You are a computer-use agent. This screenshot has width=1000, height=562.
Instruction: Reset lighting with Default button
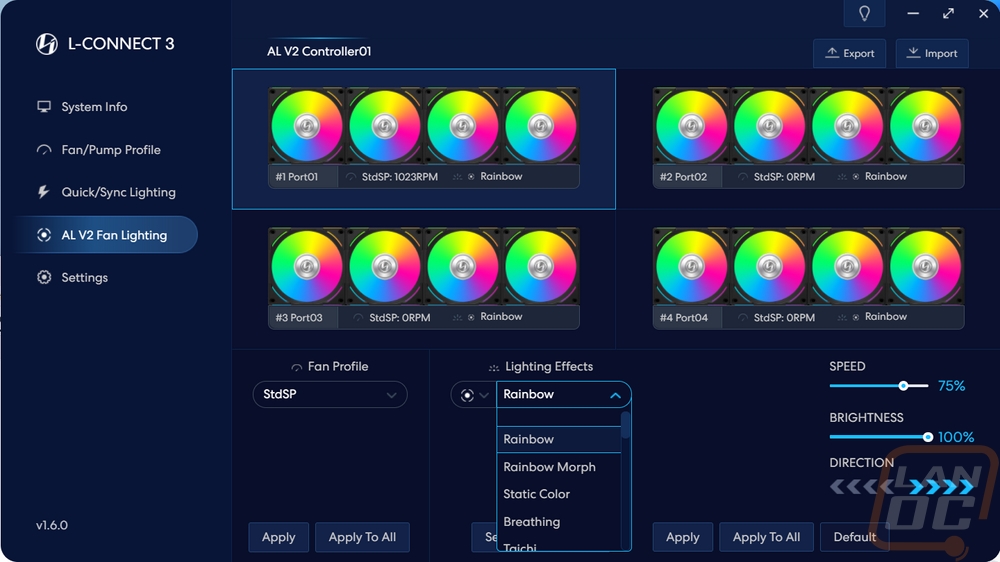tap(855, 537)
